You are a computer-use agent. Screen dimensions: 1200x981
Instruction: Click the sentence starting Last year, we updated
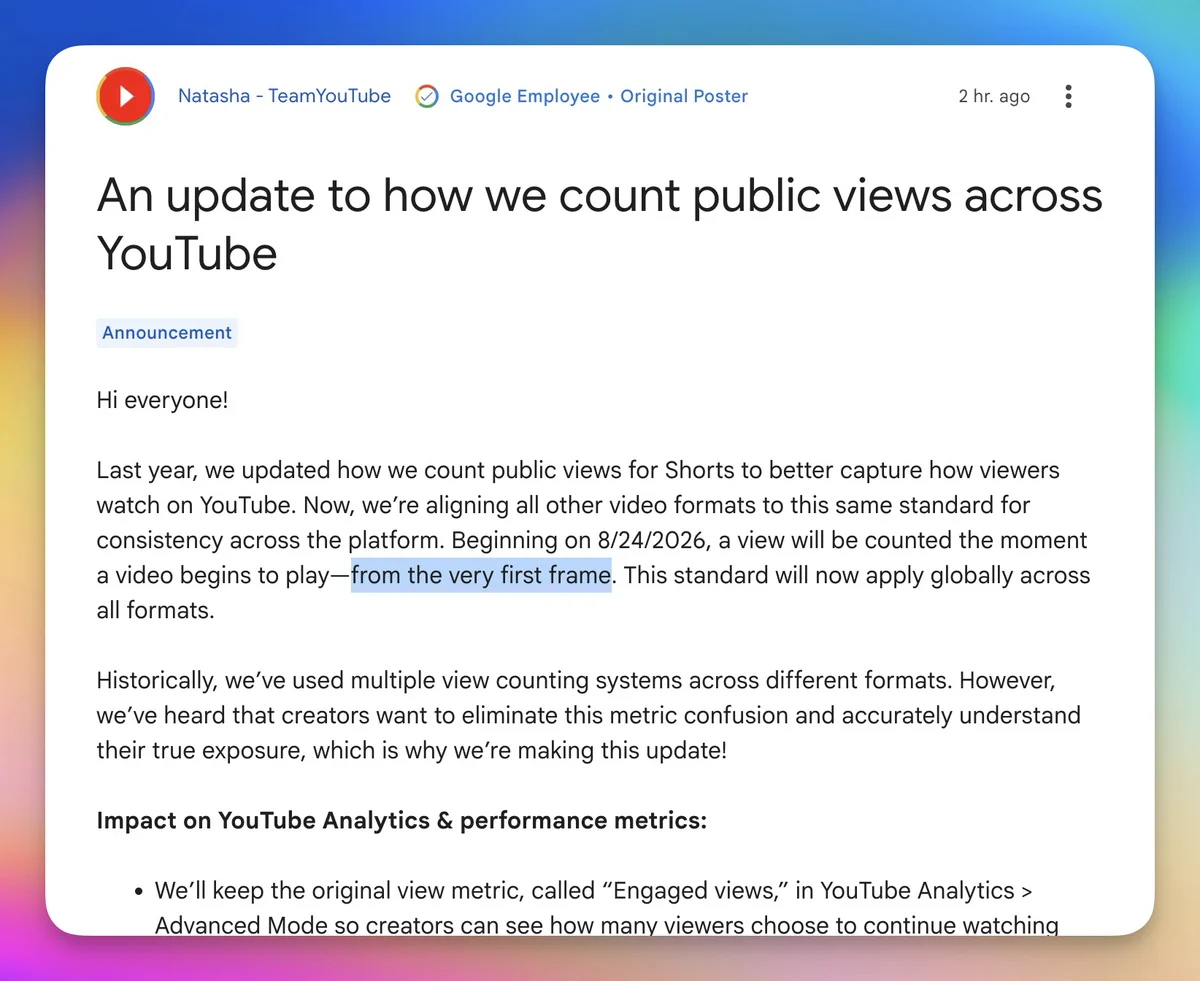pyautogui.click(x=578, y=487)
